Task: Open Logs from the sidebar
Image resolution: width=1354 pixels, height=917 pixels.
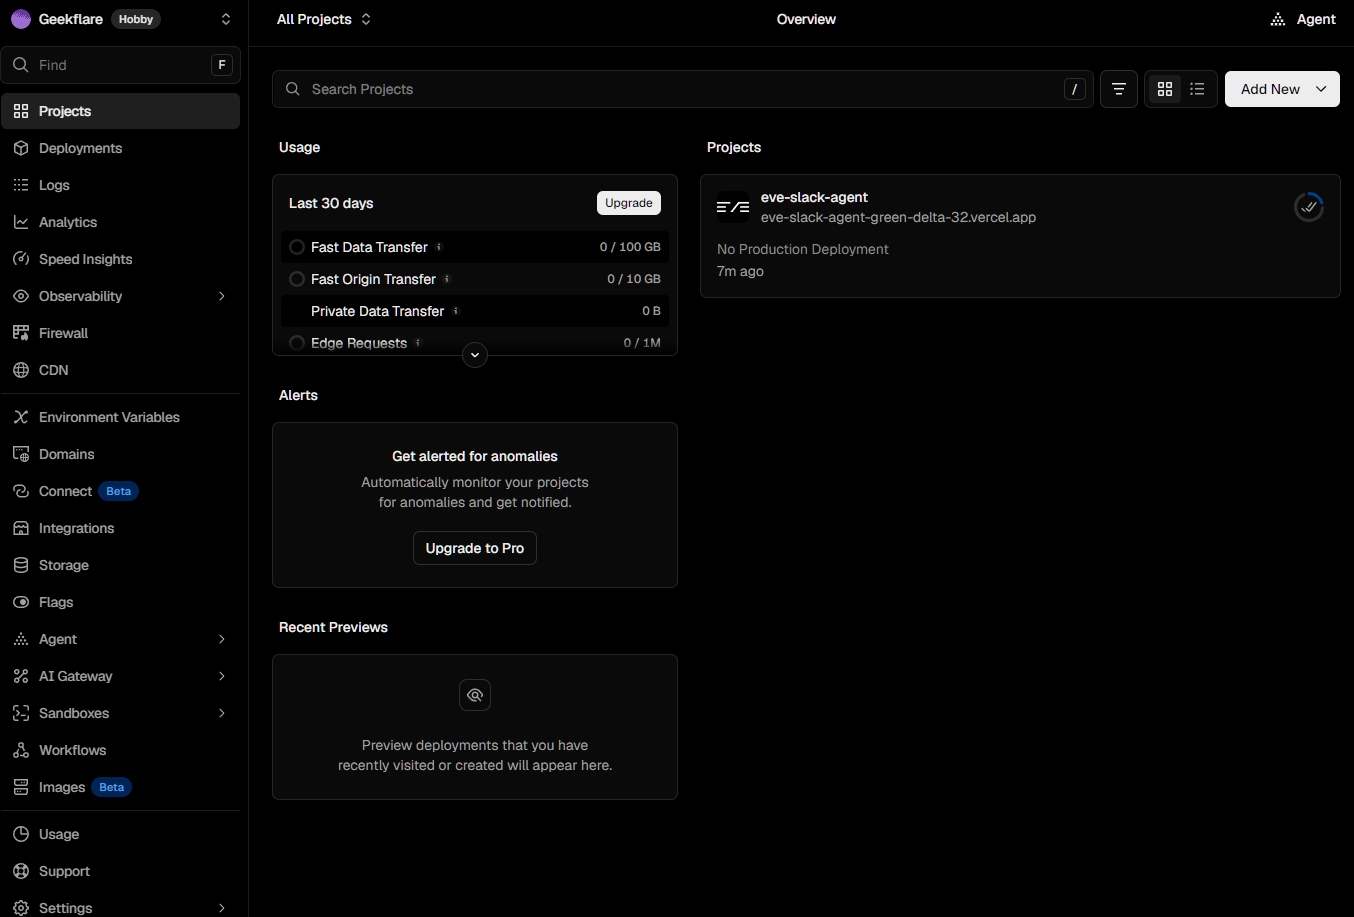Action: [120, 185]
